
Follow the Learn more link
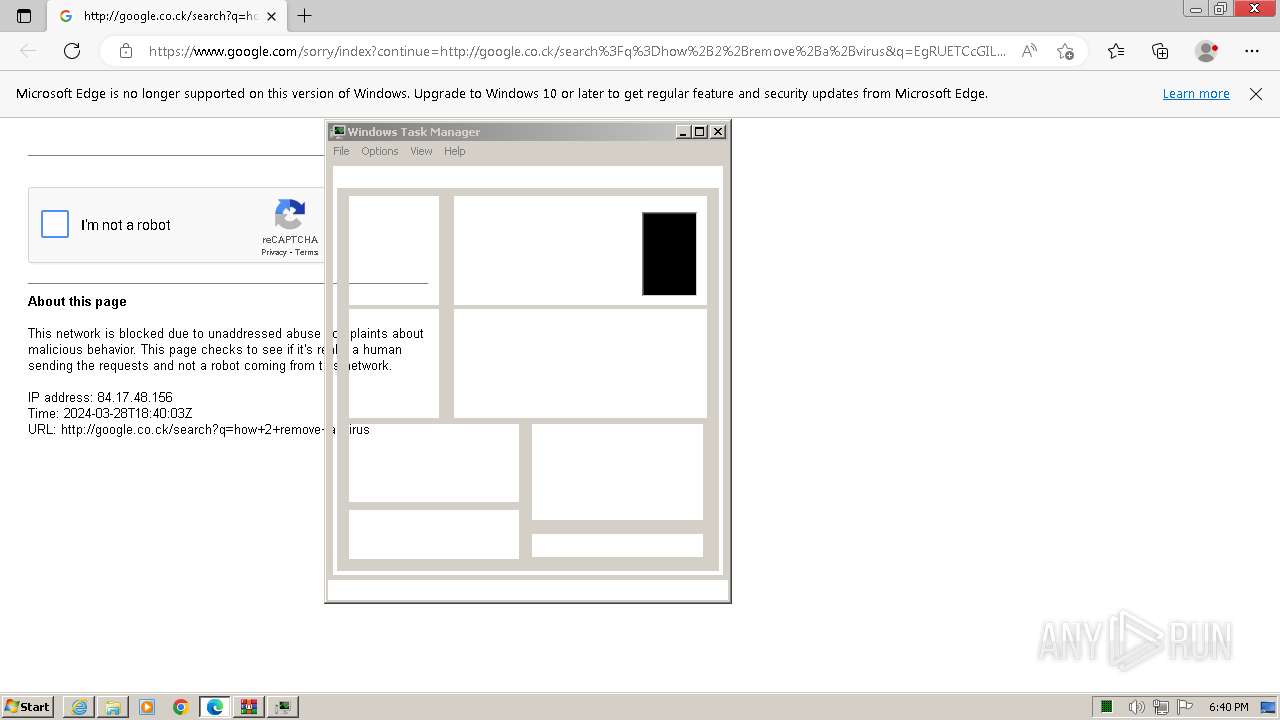coord(1196,94)
